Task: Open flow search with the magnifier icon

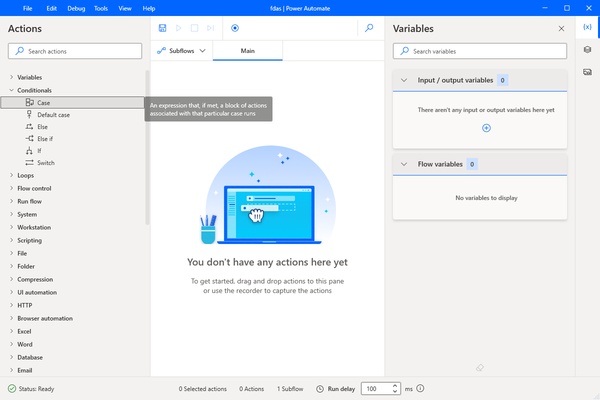Action: (x=369, y=28)
